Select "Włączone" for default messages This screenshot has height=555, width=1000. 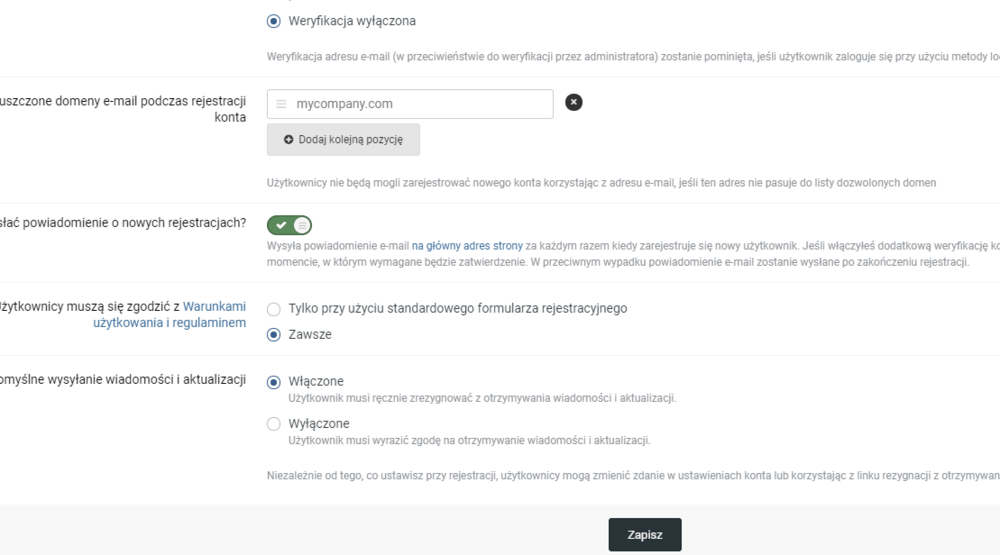coord(274,382)
